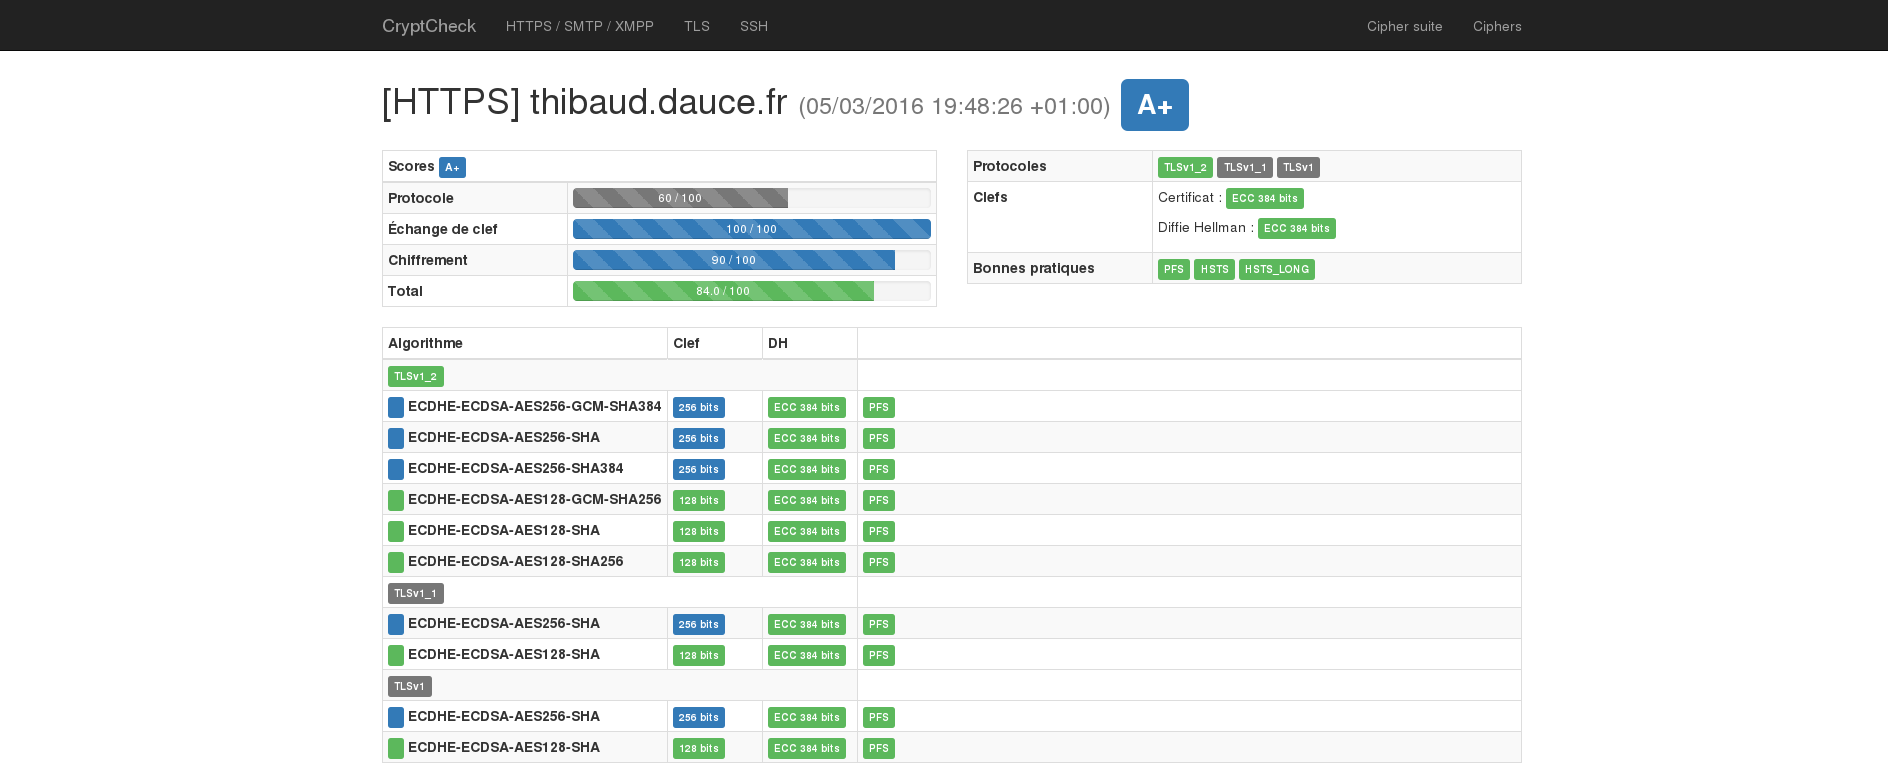The height and width of the screenshot is (782, 1888).
Task: Click the gray TLSv1_1 section header badge
Action: (415, 593)
